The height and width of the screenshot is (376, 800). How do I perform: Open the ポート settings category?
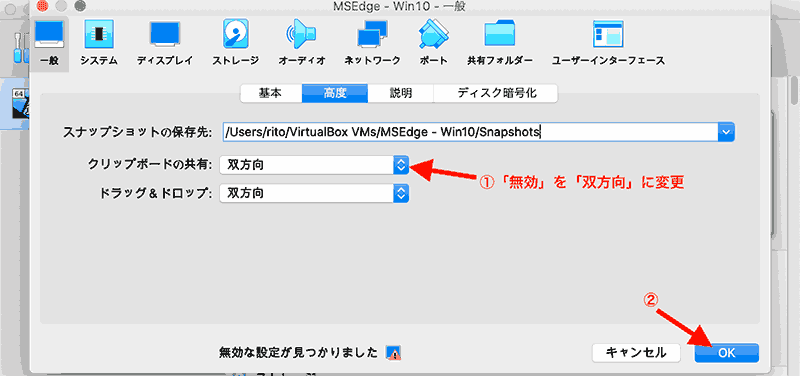pos(433,43)
